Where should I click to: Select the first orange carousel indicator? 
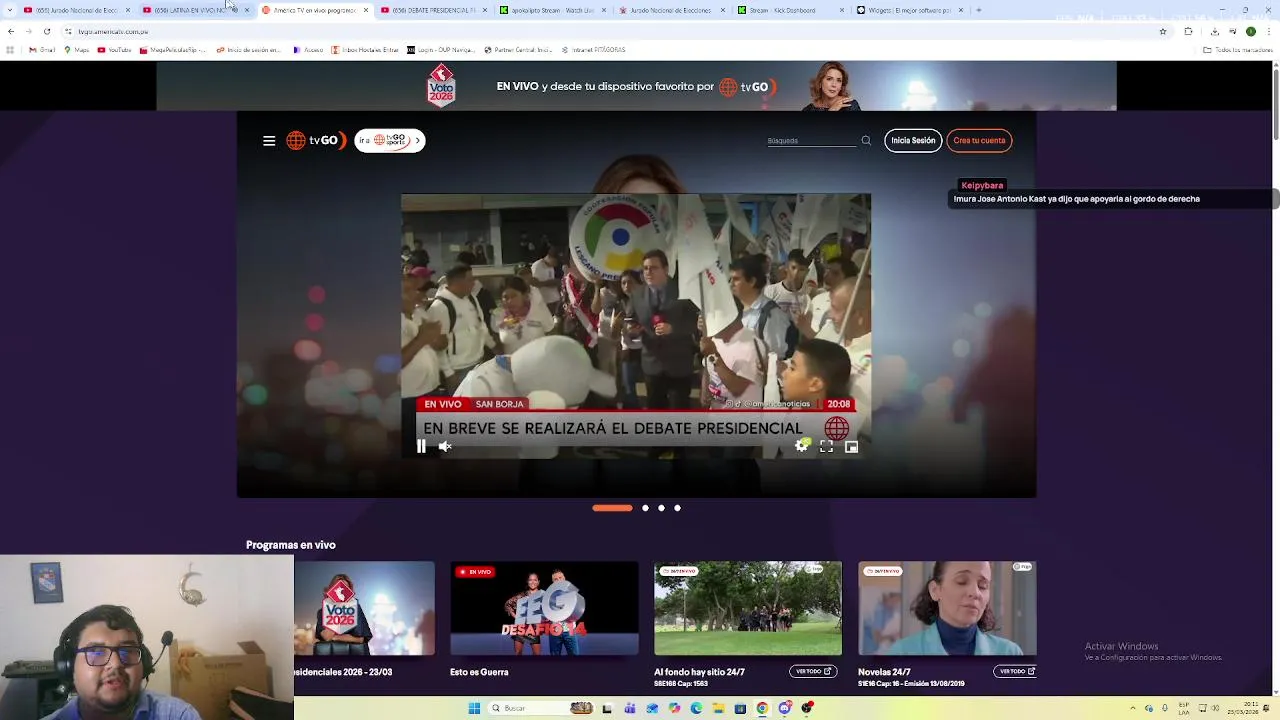click(612, 508)
